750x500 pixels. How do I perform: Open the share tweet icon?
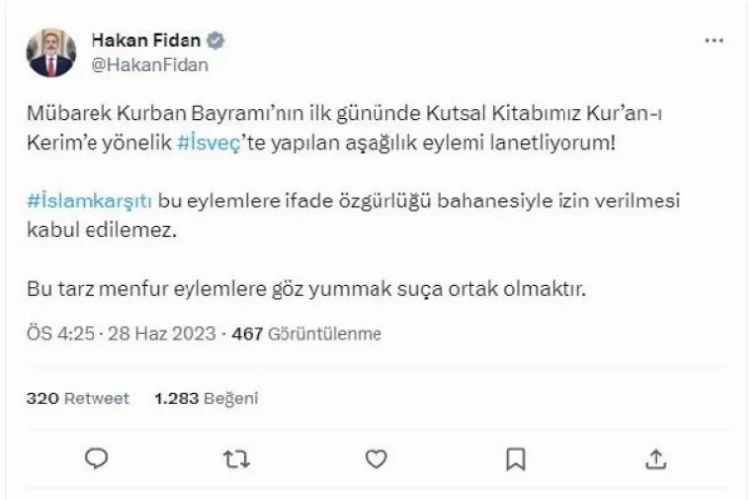pyautogui.click(x=656, y=458)
